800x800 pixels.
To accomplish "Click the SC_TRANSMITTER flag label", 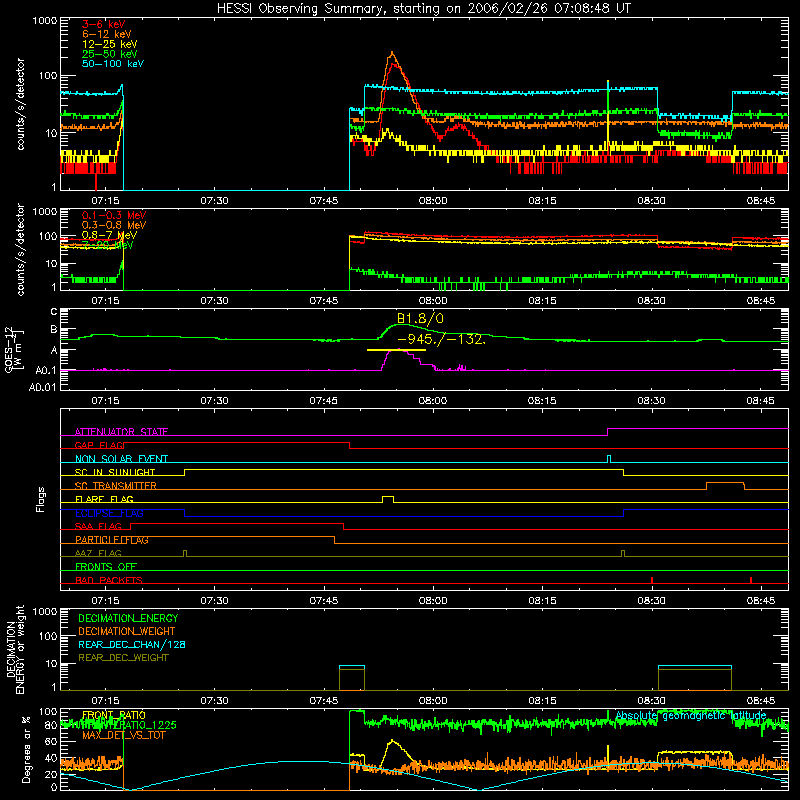I will pos(115,485).
